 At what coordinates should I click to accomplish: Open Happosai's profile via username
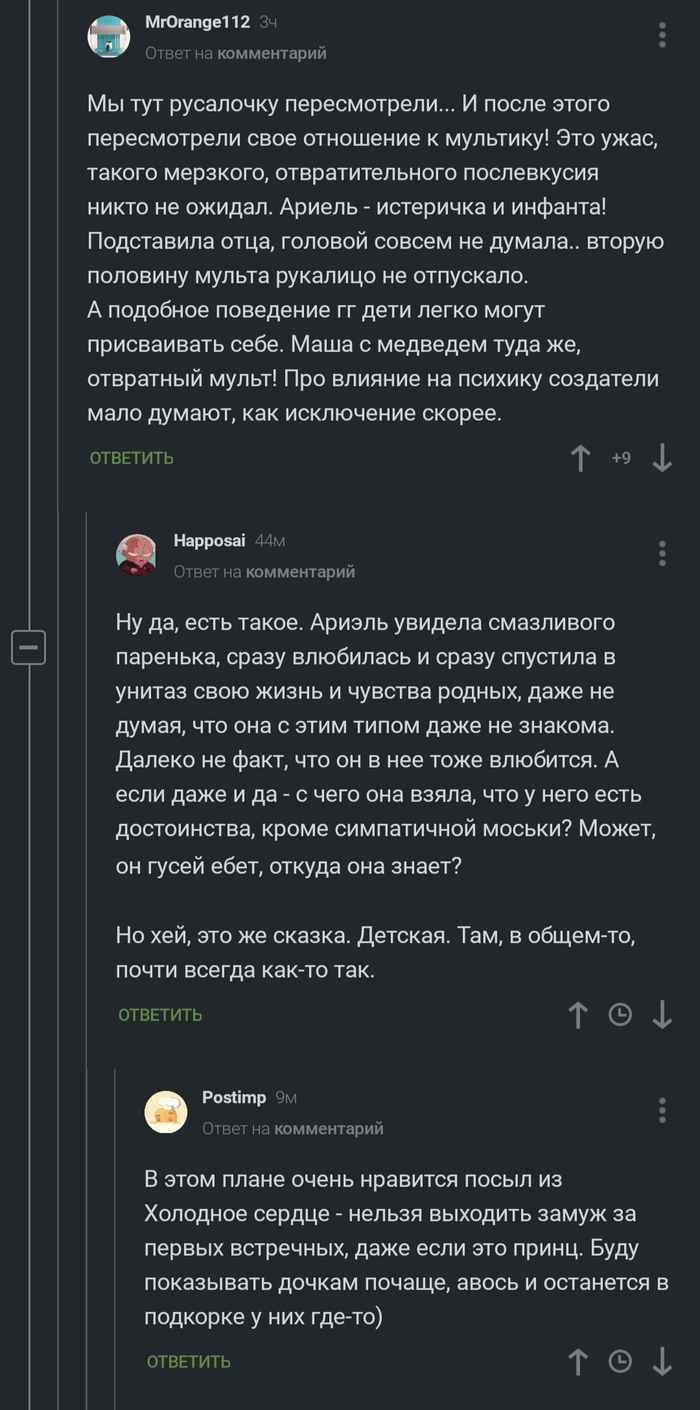pyautogui.click(x=209, y=539)
